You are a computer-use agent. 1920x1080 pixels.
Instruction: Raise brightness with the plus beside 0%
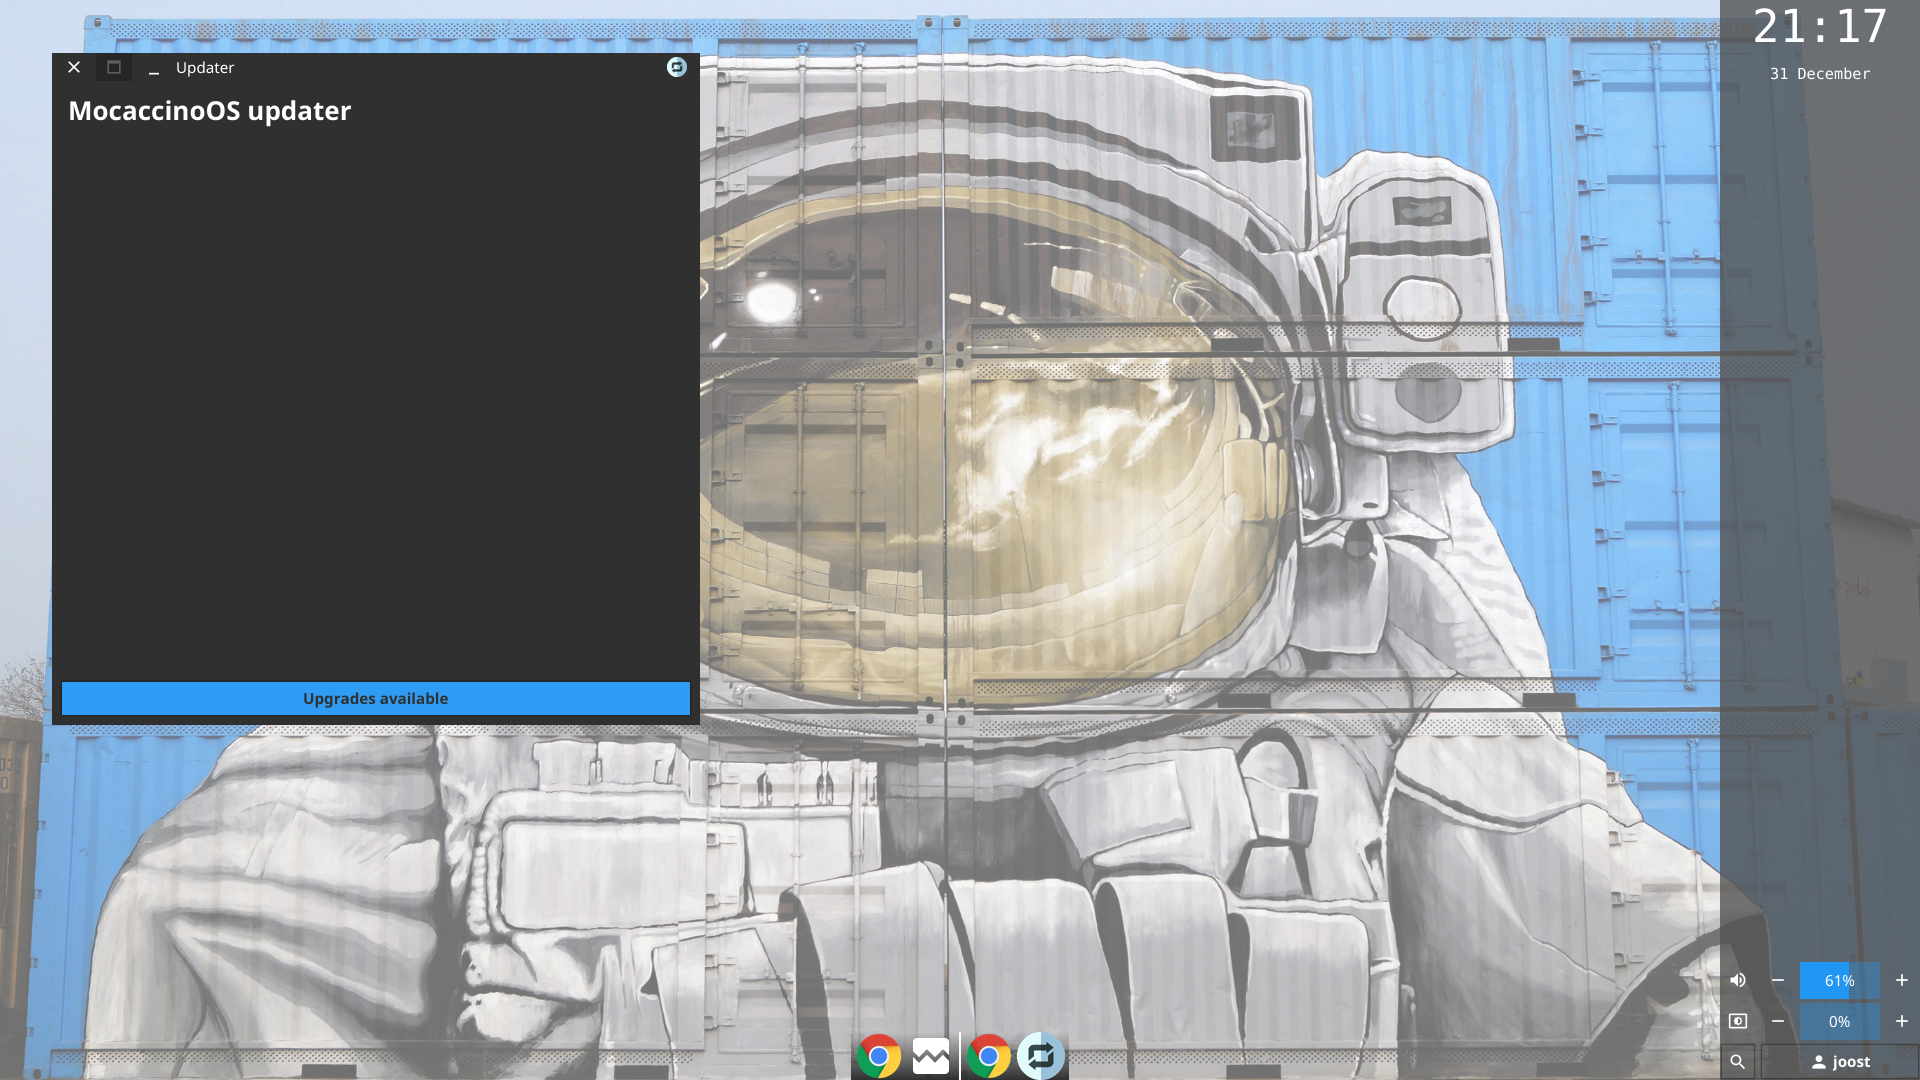[x=1901, y=1021]
